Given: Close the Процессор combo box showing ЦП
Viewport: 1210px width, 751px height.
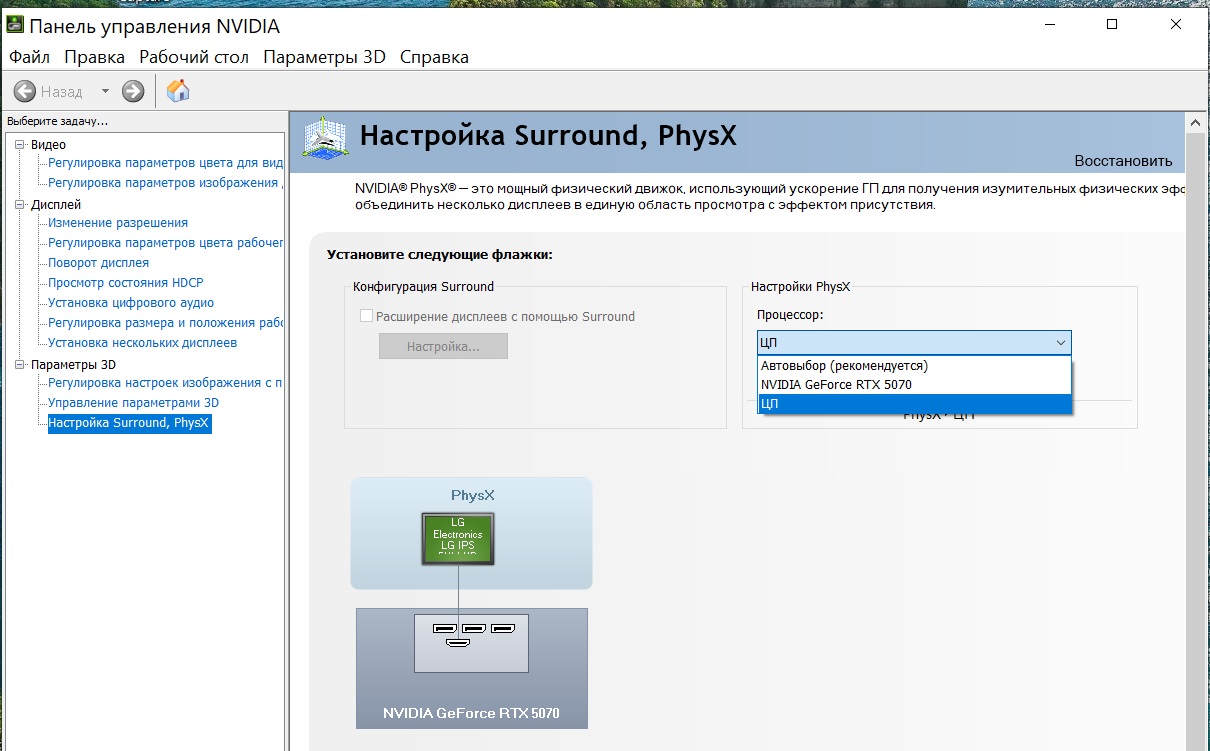Looking at the screenshot, I should [914, 343].
